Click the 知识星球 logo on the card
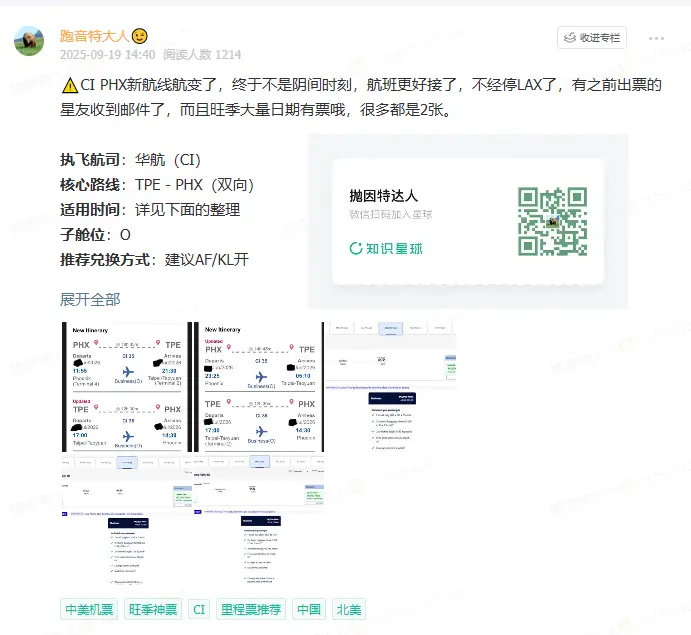691x635 pixels. [x=391, y=248]
